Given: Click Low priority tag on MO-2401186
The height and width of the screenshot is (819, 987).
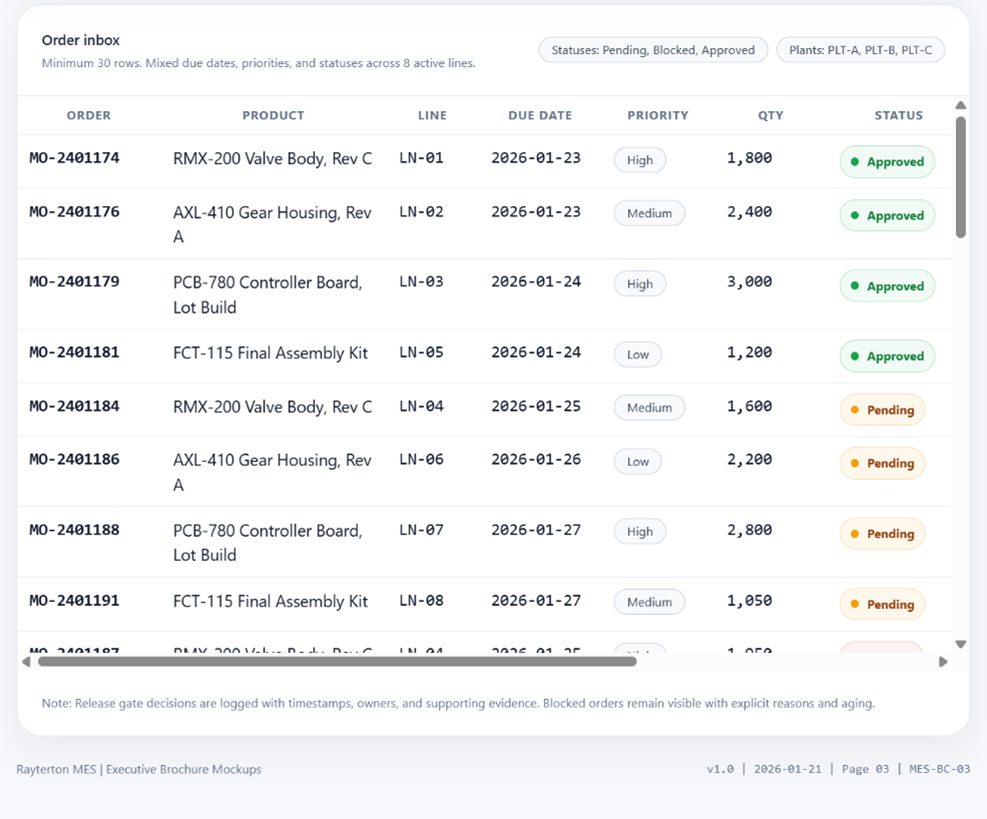Looking at the screenshot, I should (x=638, y=462).
